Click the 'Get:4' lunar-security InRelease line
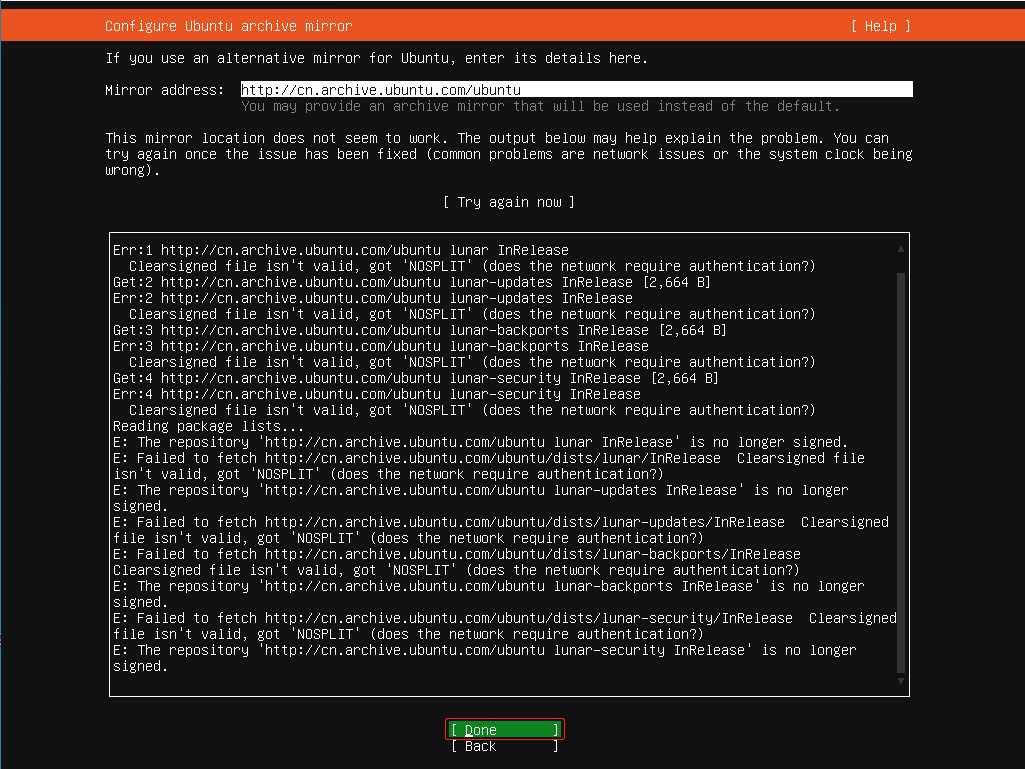Screen dimensions: 1025x769 416,378
